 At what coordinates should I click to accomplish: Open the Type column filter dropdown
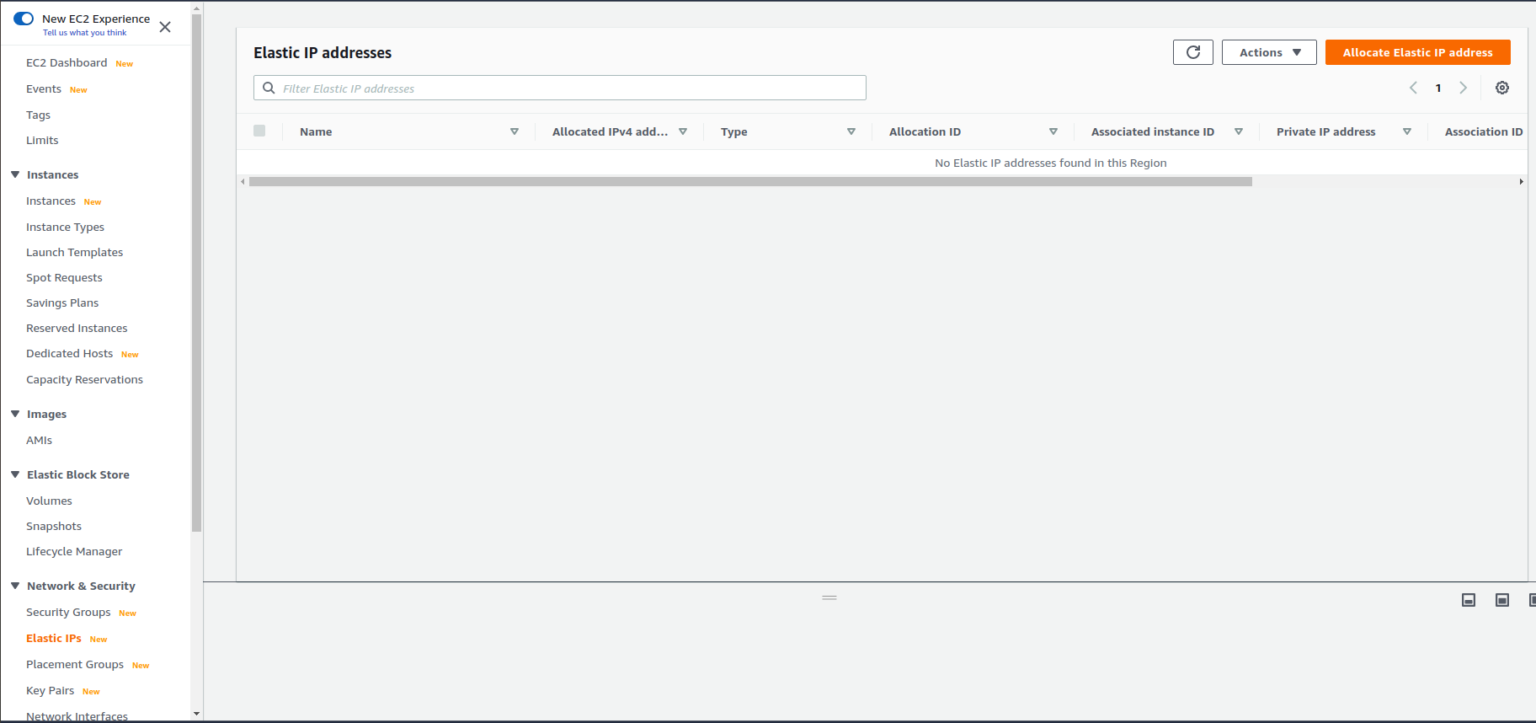point(851,131)
